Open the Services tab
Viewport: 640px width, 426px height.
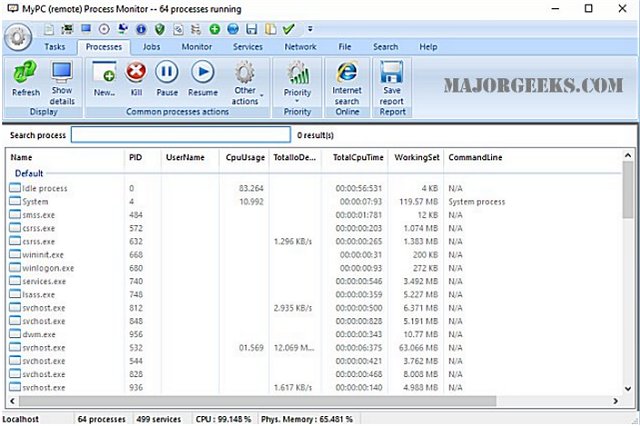[x=248, y=47]
